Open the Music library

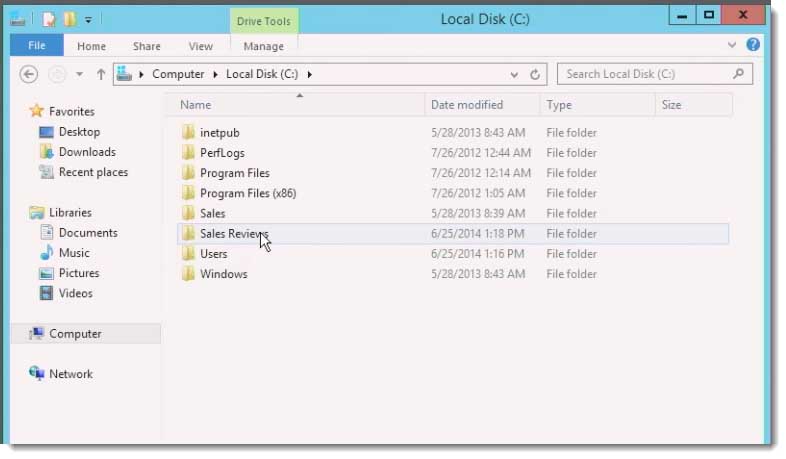pyautogui.click(x=74, y=253)
